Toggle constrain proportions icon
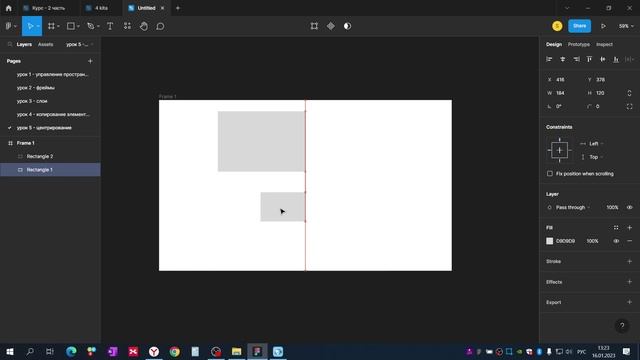The image size is (640, 360). click(x=629, y=93)
